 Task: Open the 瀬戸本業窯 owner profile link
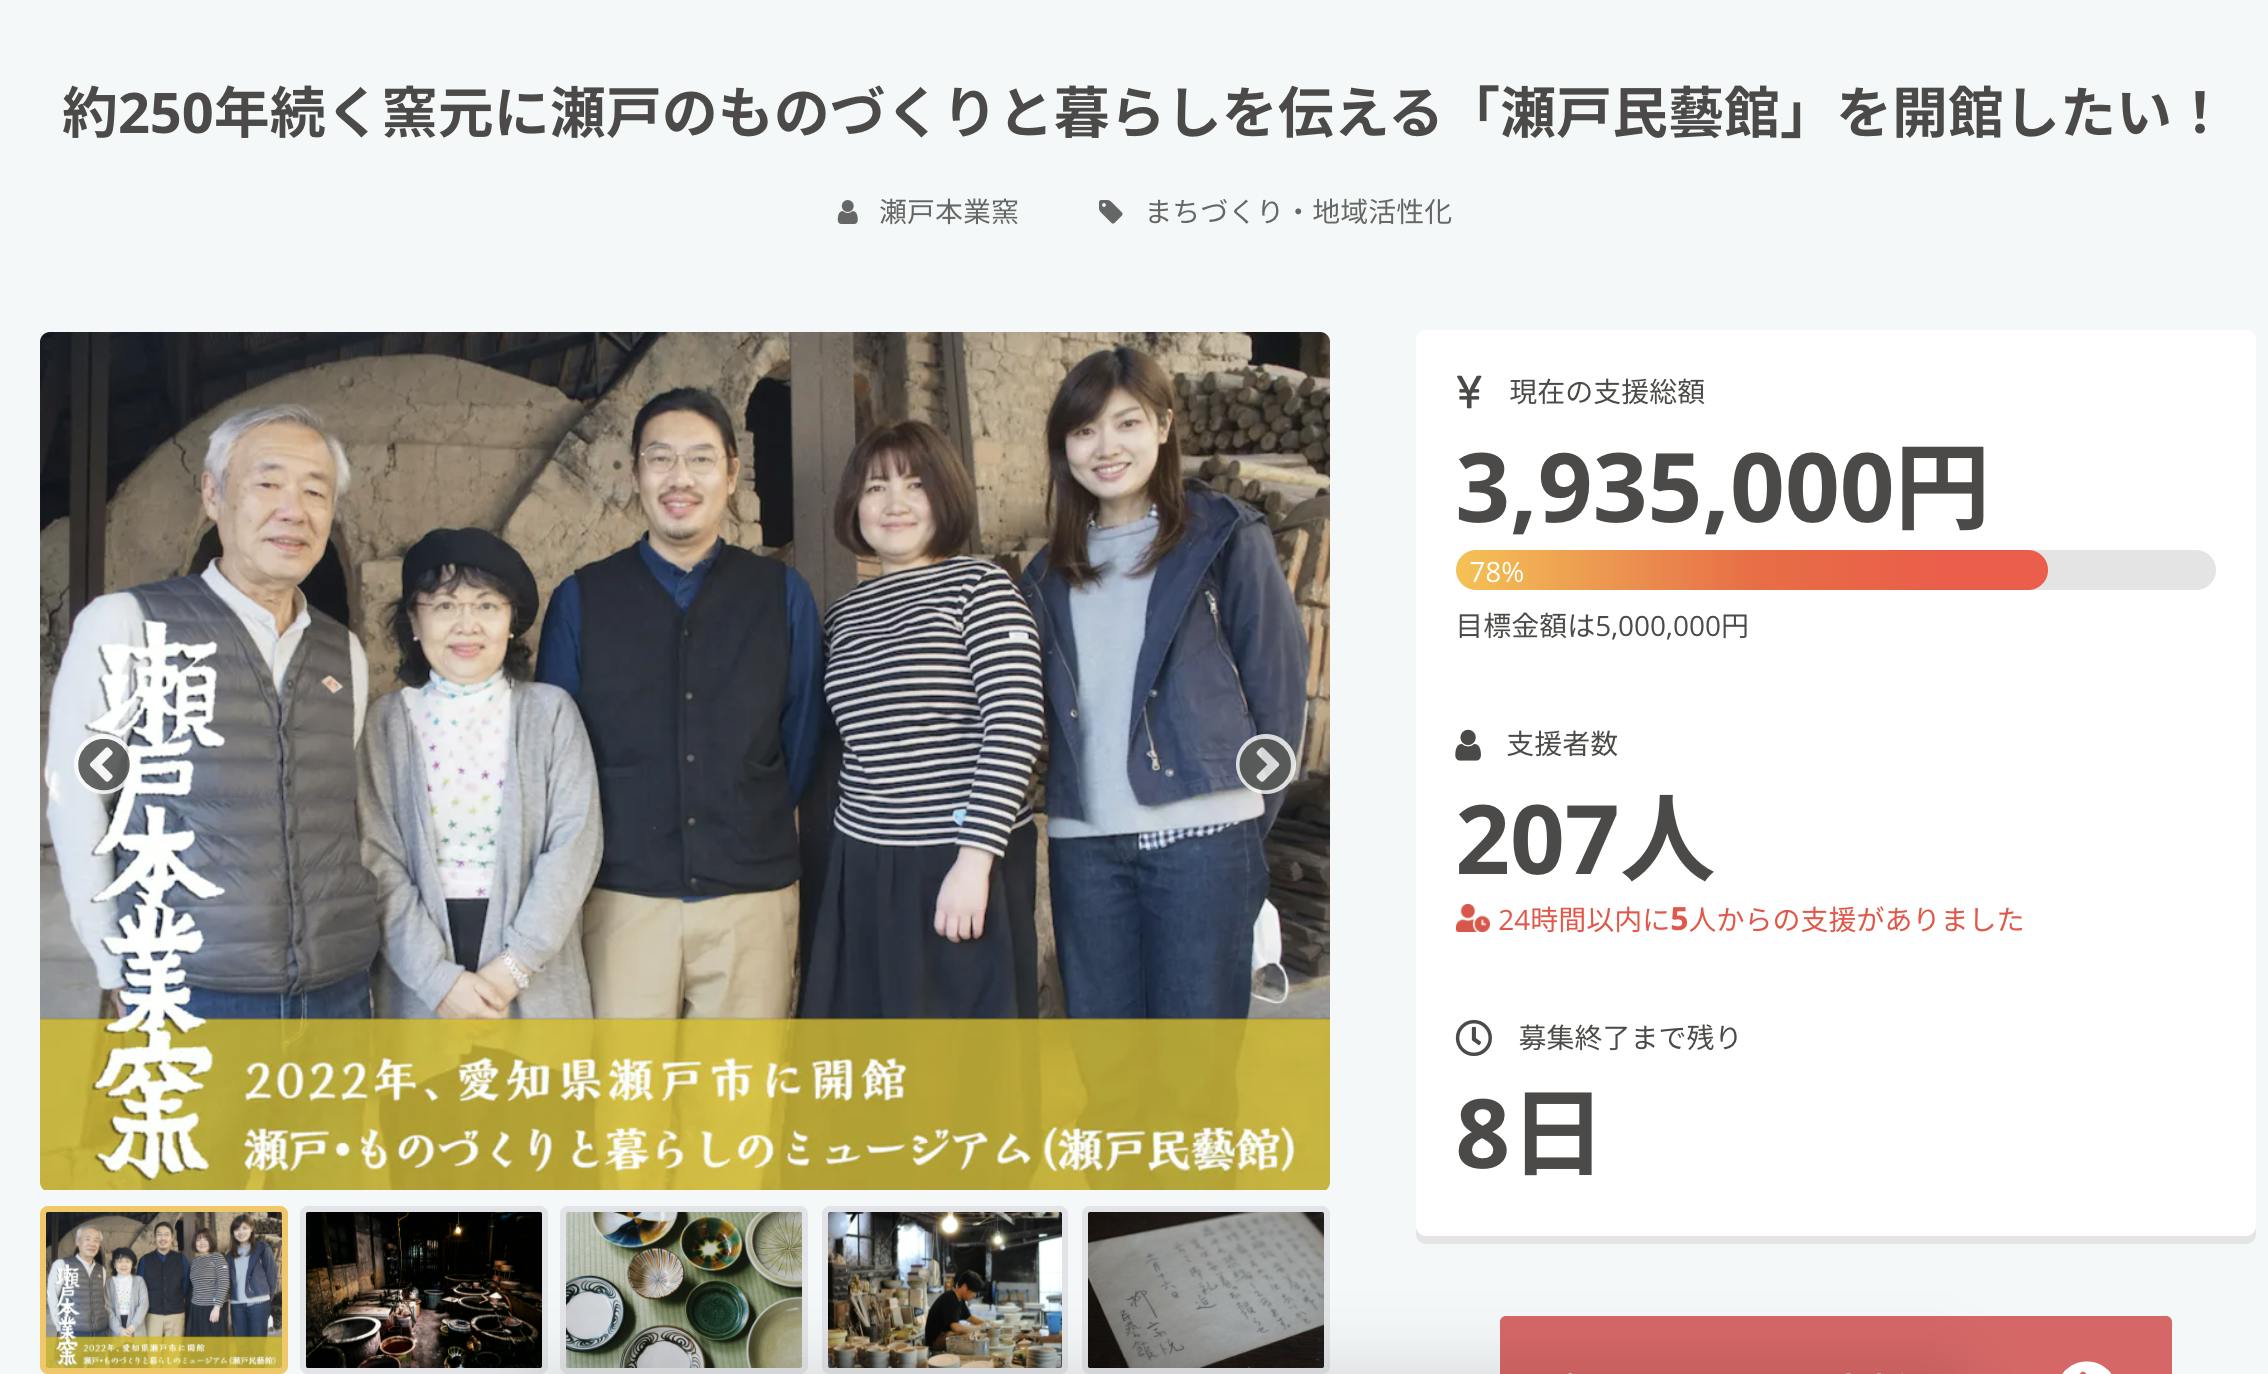pos(948,212)
